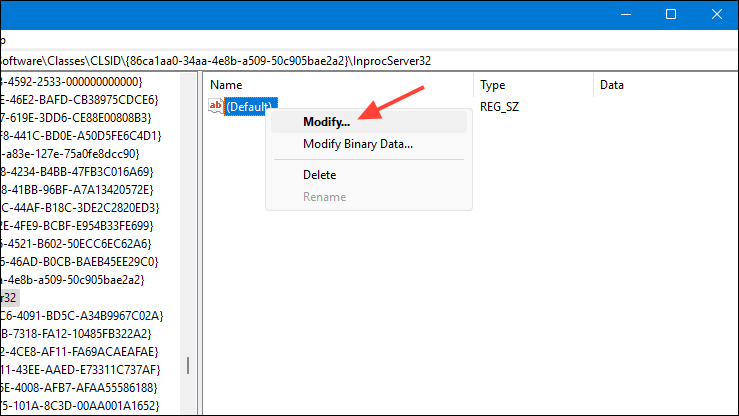Viewport: 739px width, 416px height.
Task: Select the key ending 96BF-A7A13420572E}
Action: point(77,189)
